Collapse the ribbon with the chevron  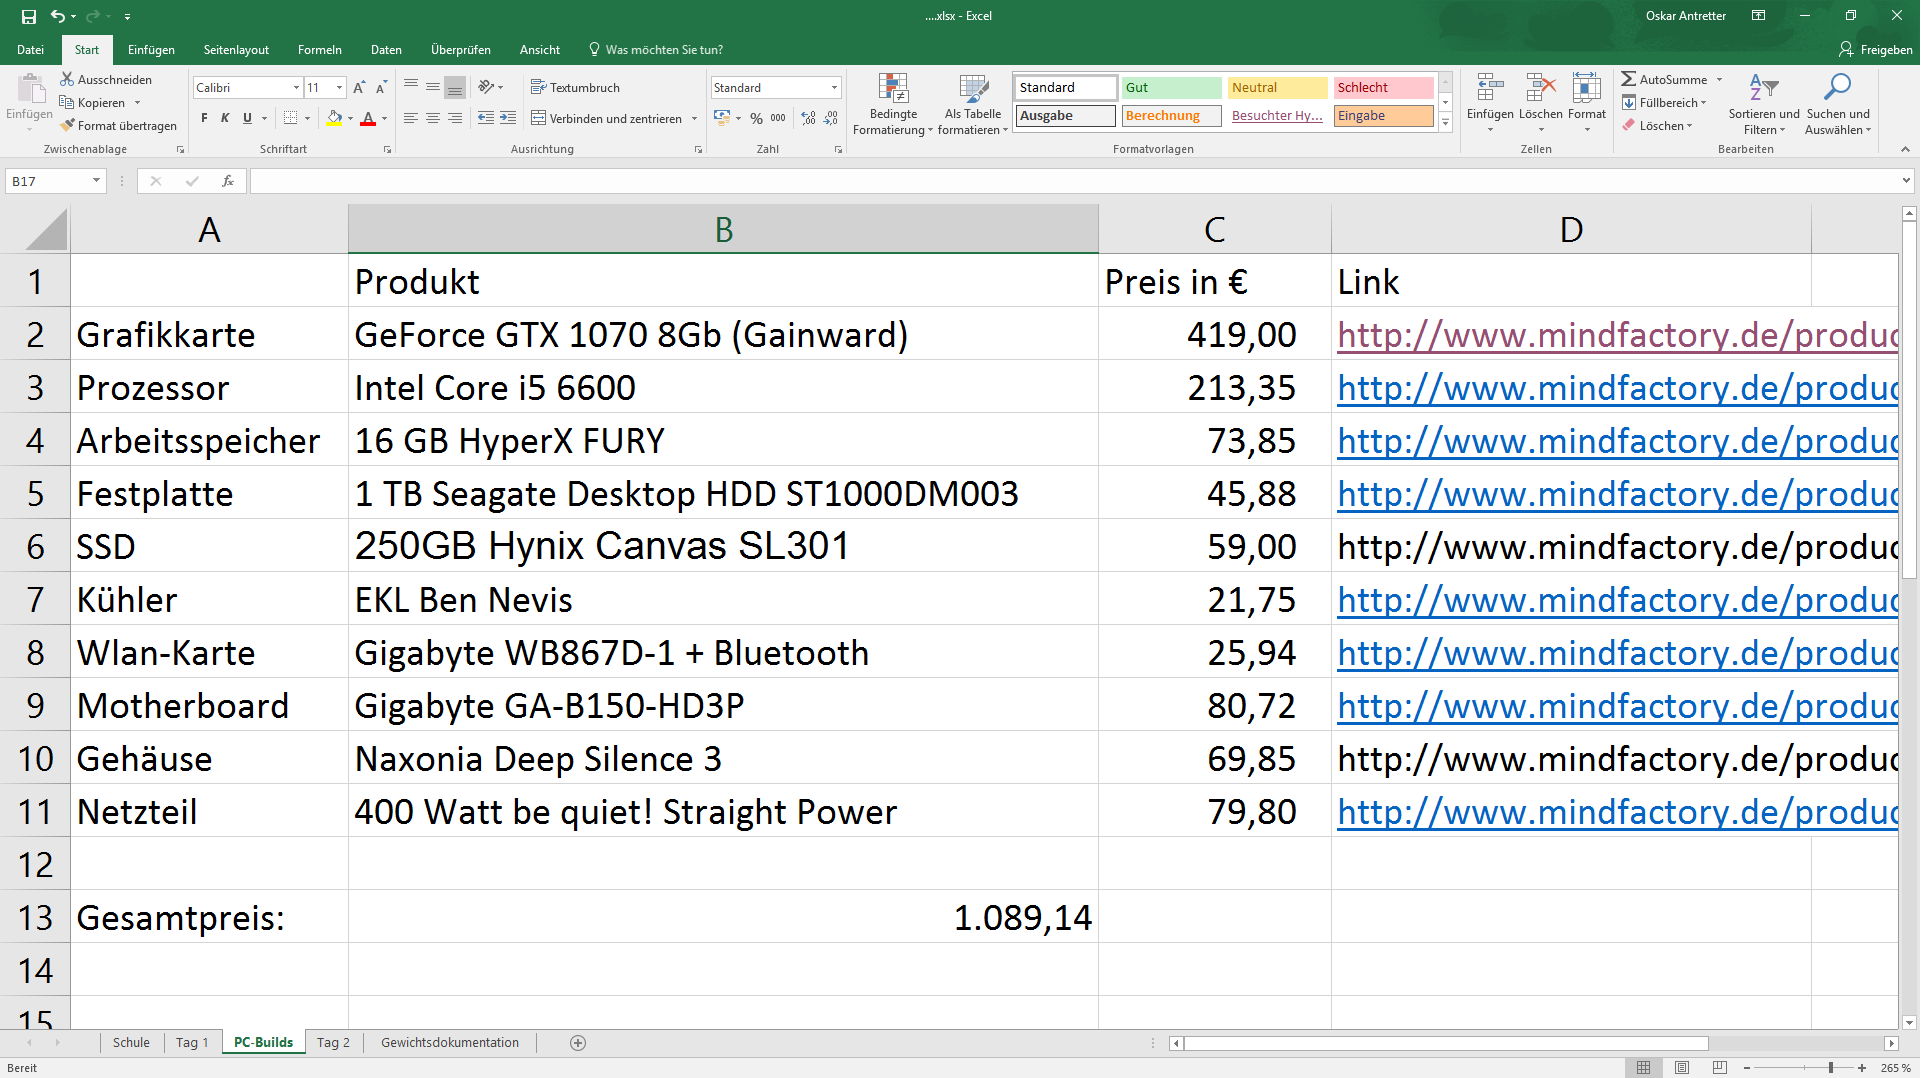tap(1905, 149)
